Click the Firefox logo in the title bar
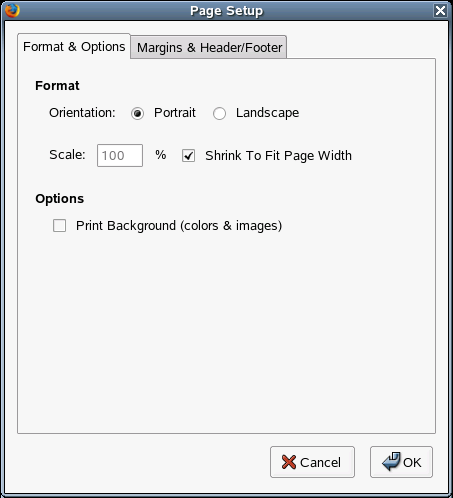This screenshot has width=453, height=498. tap(12, 10)
